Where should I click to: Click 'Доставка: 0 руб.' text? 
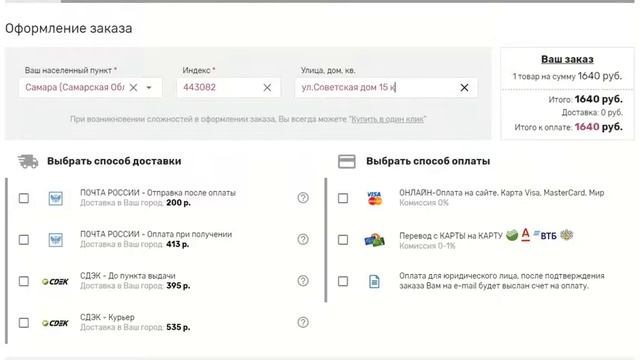[x=592, y=112]
